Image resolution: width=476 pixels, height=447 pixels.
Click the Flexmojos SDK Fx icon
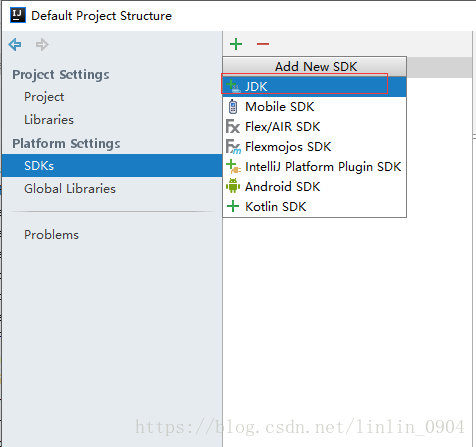pyautogui.click(x=233, y=147)
